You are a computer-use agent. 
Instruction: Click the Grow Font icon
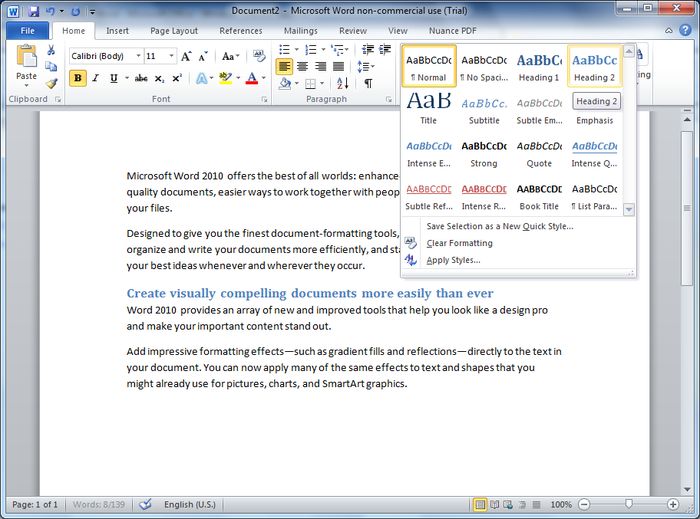[x=186, y=56]
